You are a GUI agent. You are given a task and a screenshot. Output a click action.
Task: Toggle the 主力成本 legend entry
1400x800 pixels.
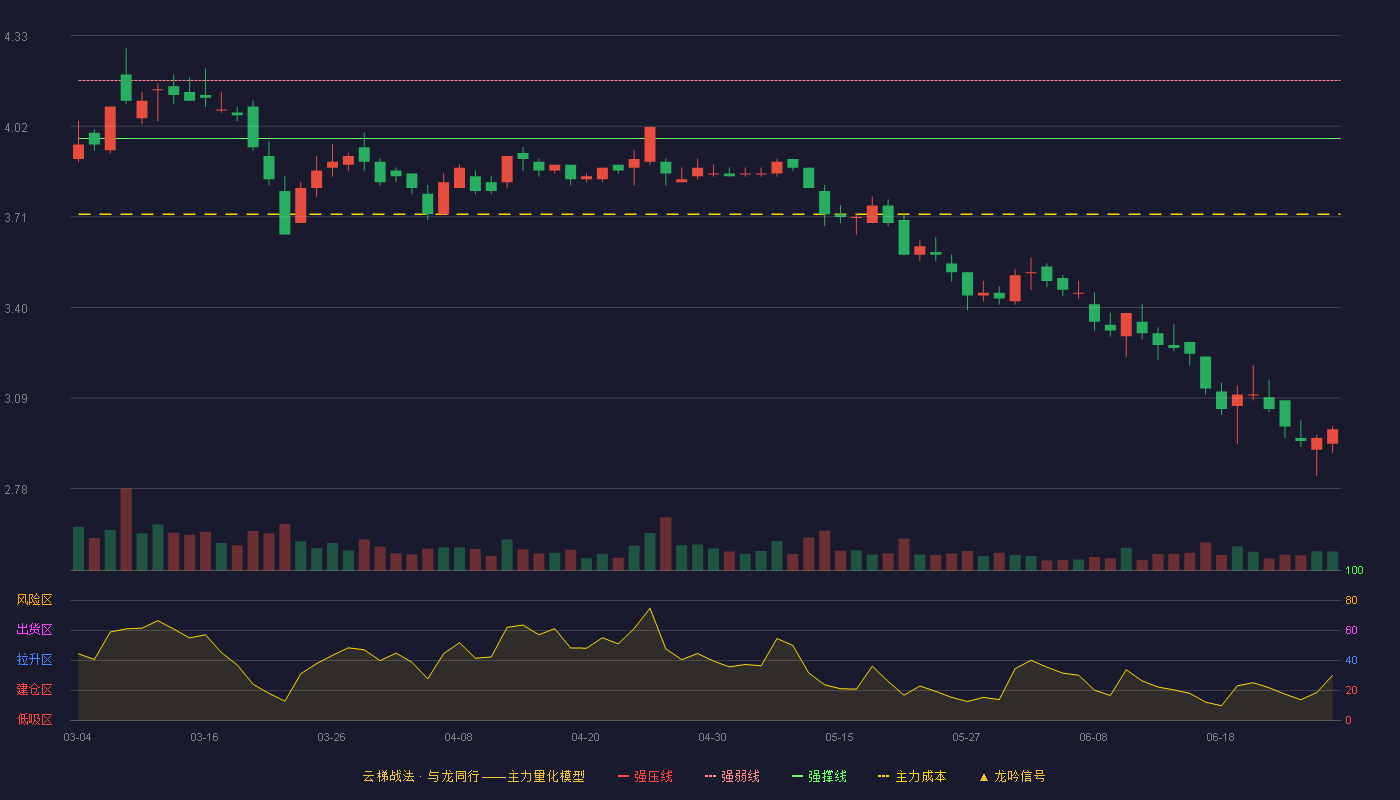click(912, 776)
